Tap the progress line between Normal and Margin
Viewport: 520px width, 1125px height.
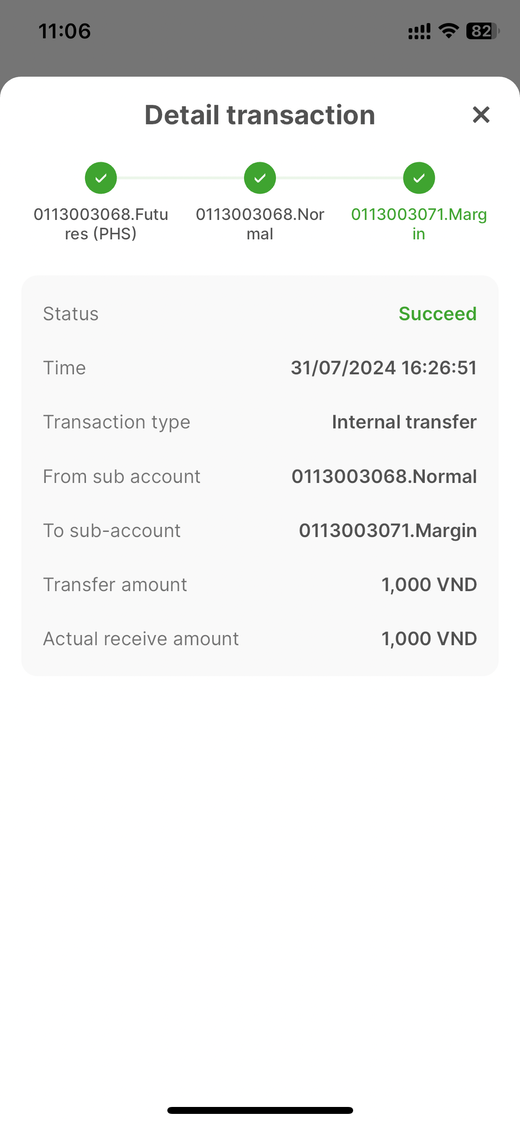(x=340, y=178)
